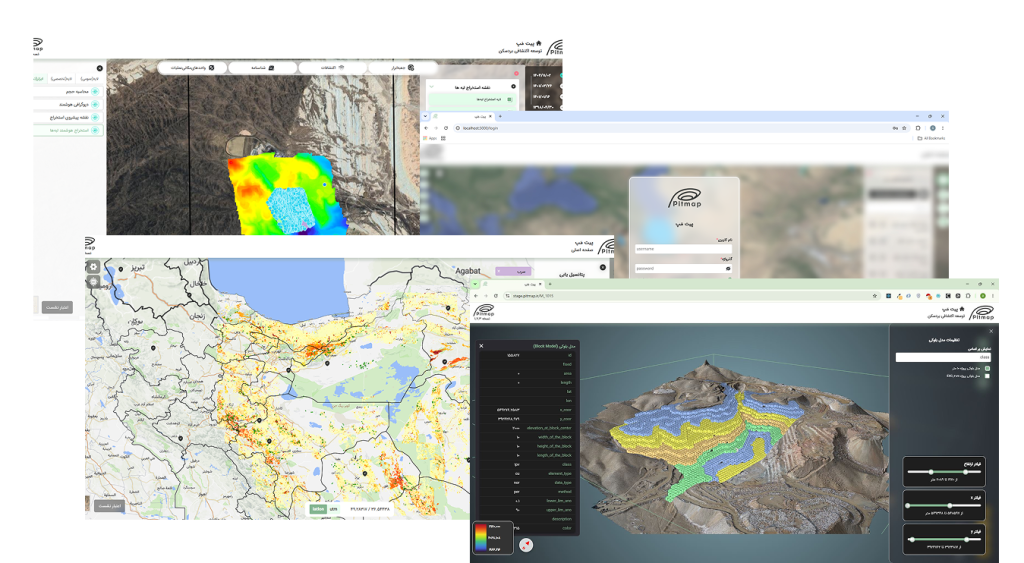The image size is (1024, 563).
Task: Open profile avatar in login browser window
Action: [933, 128]
